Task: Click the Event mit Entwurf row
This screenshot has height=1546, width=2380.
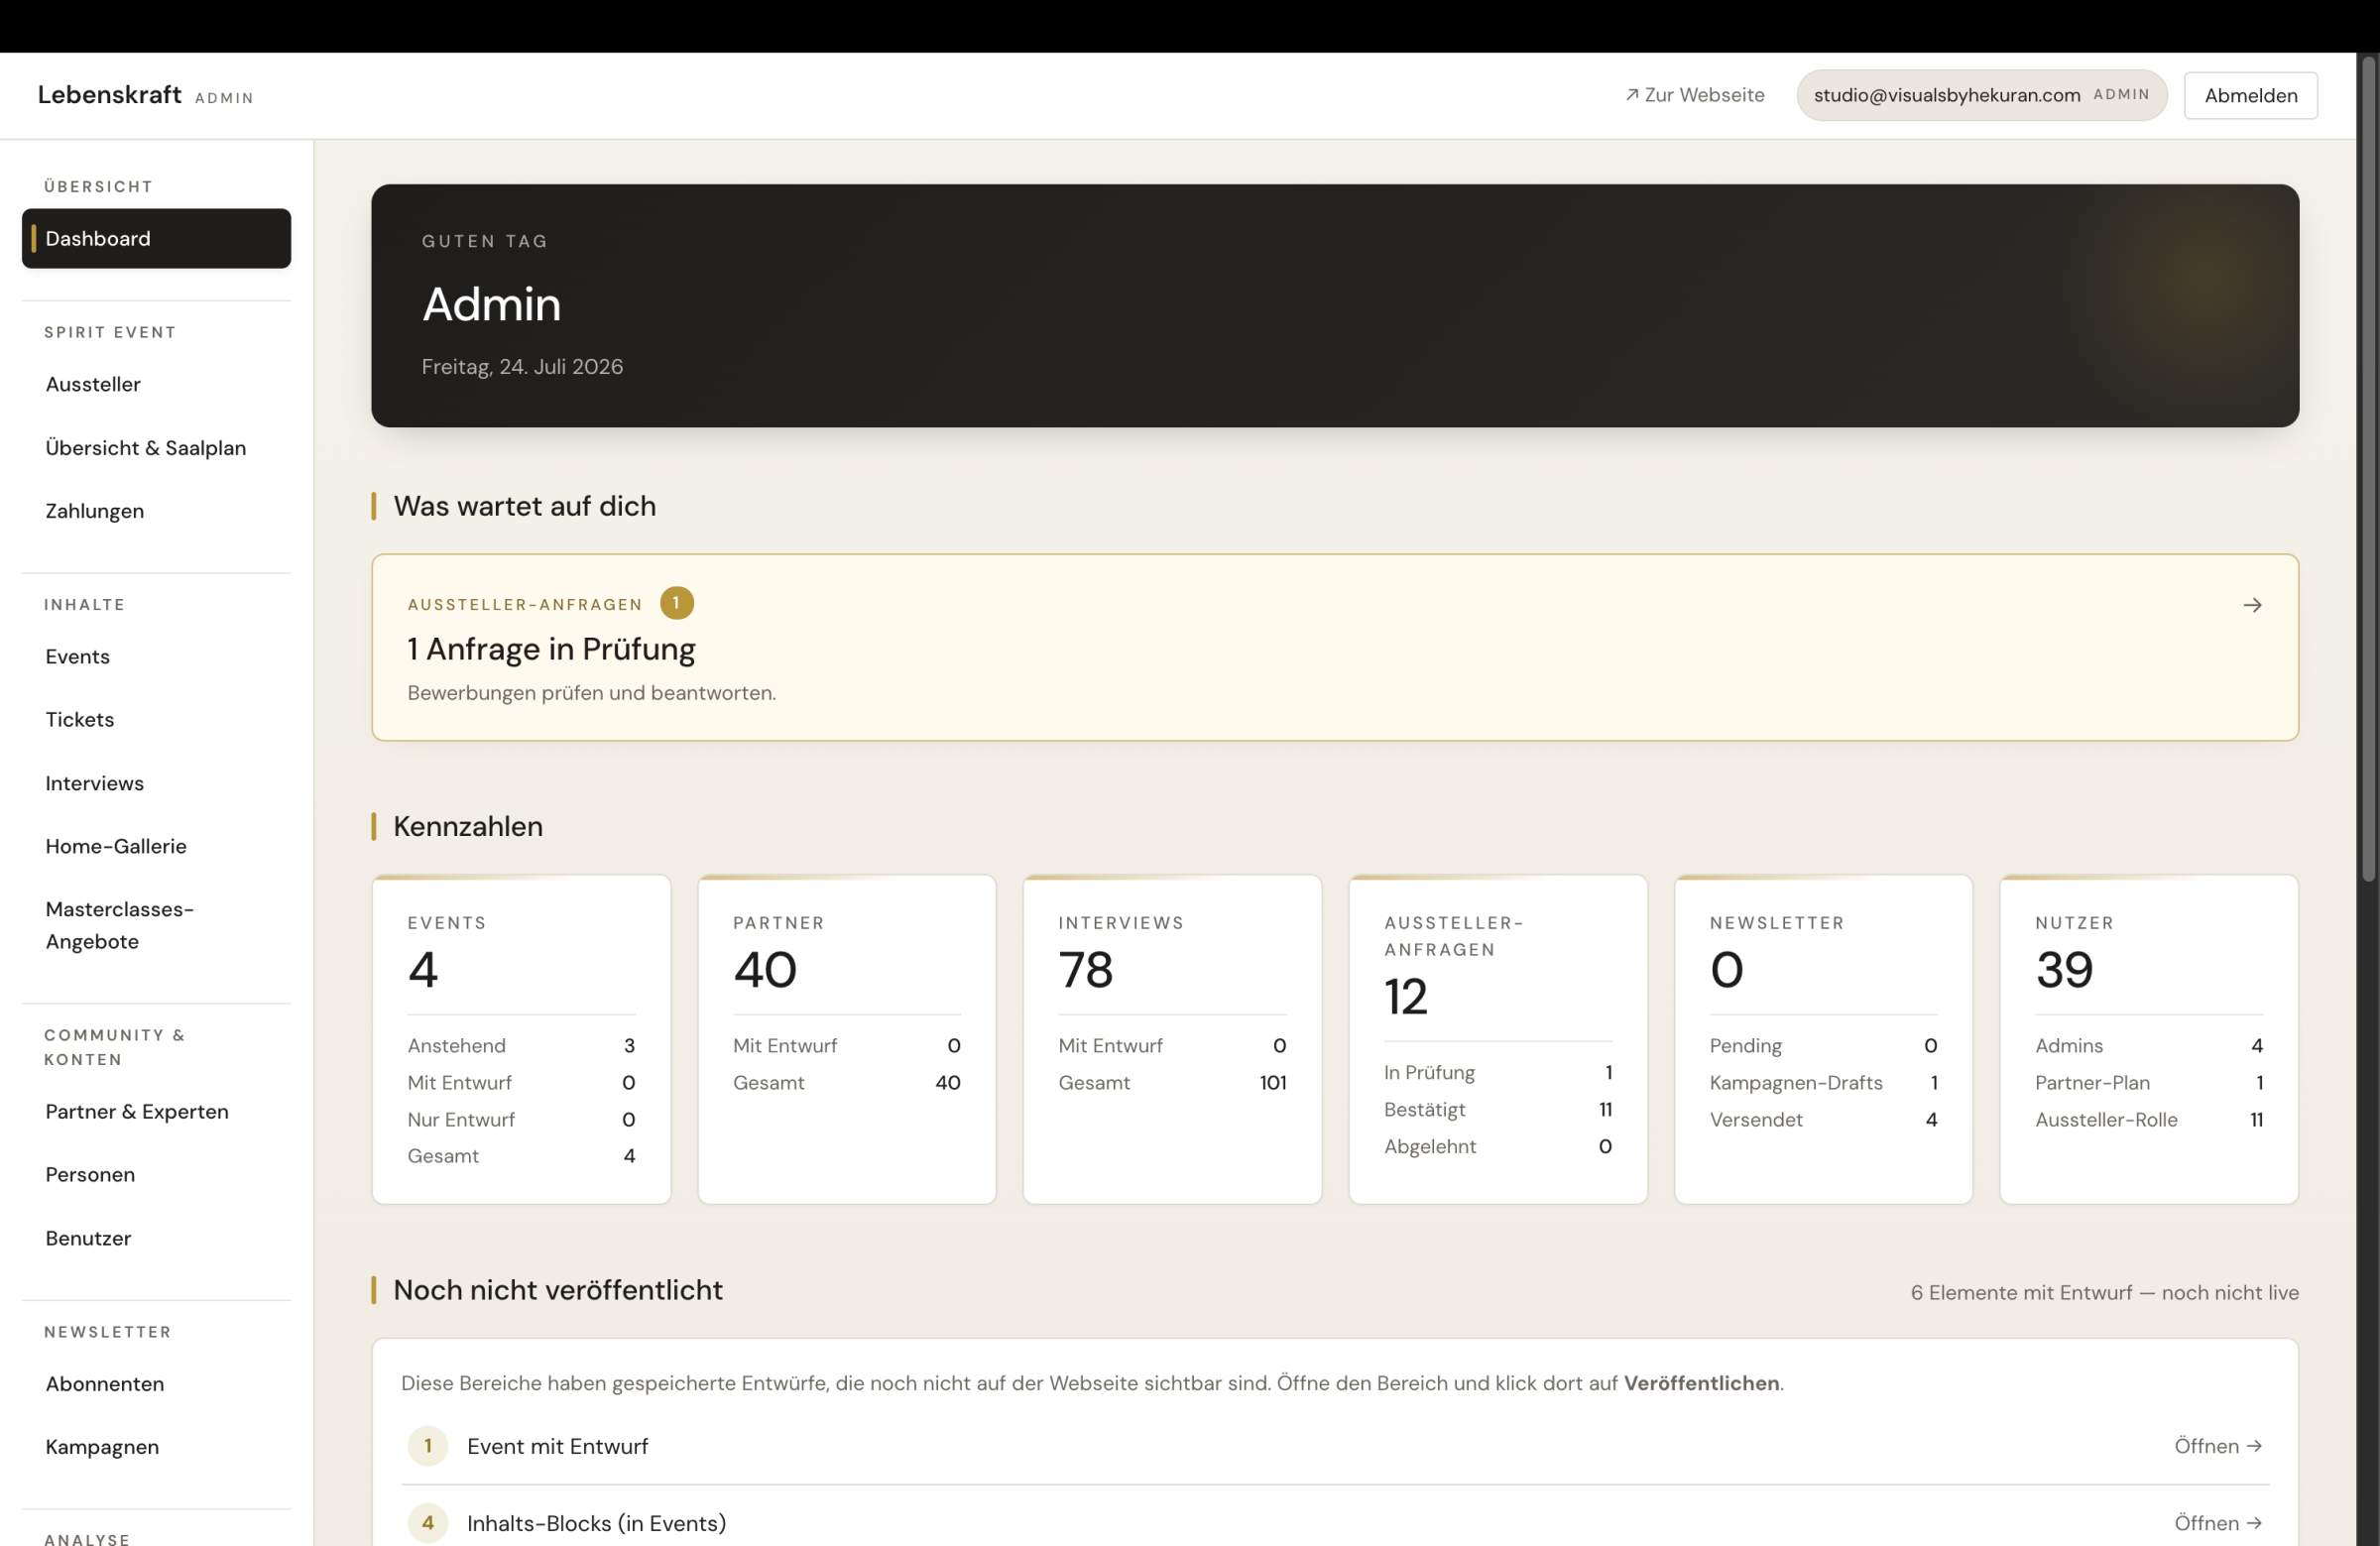Action: point(1334,1446)
